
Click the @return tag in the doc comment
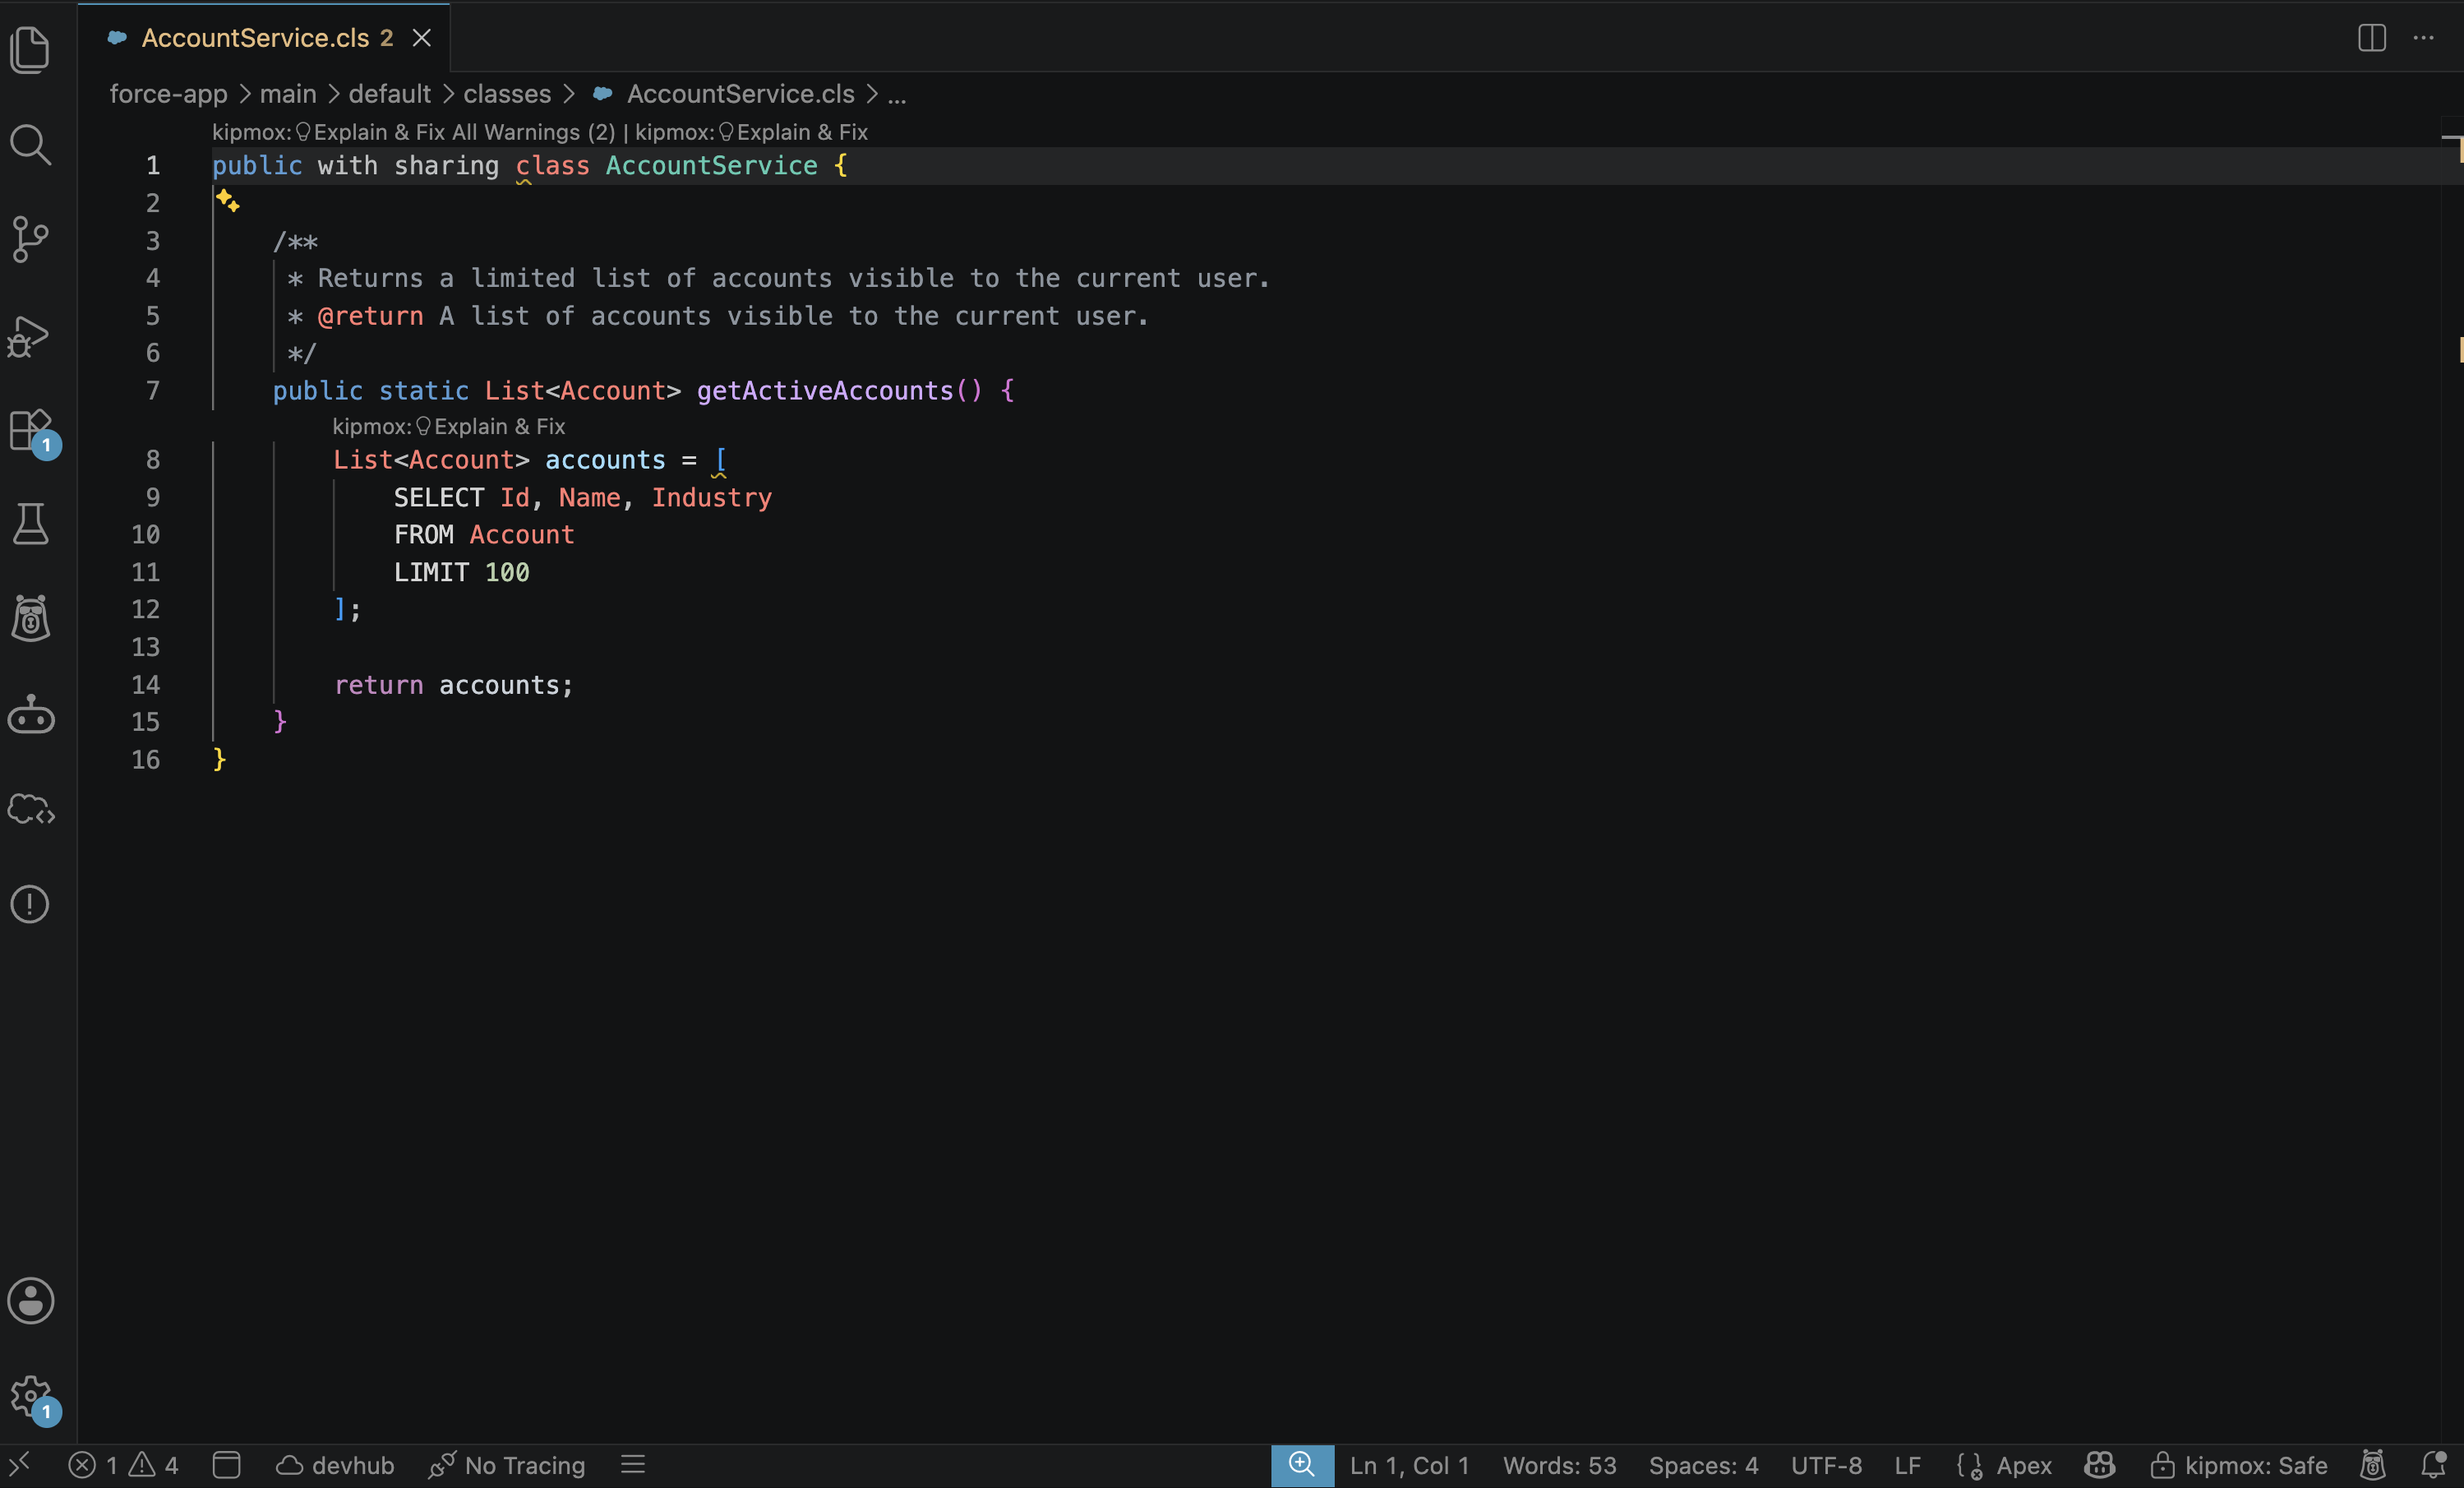(370, 316)
